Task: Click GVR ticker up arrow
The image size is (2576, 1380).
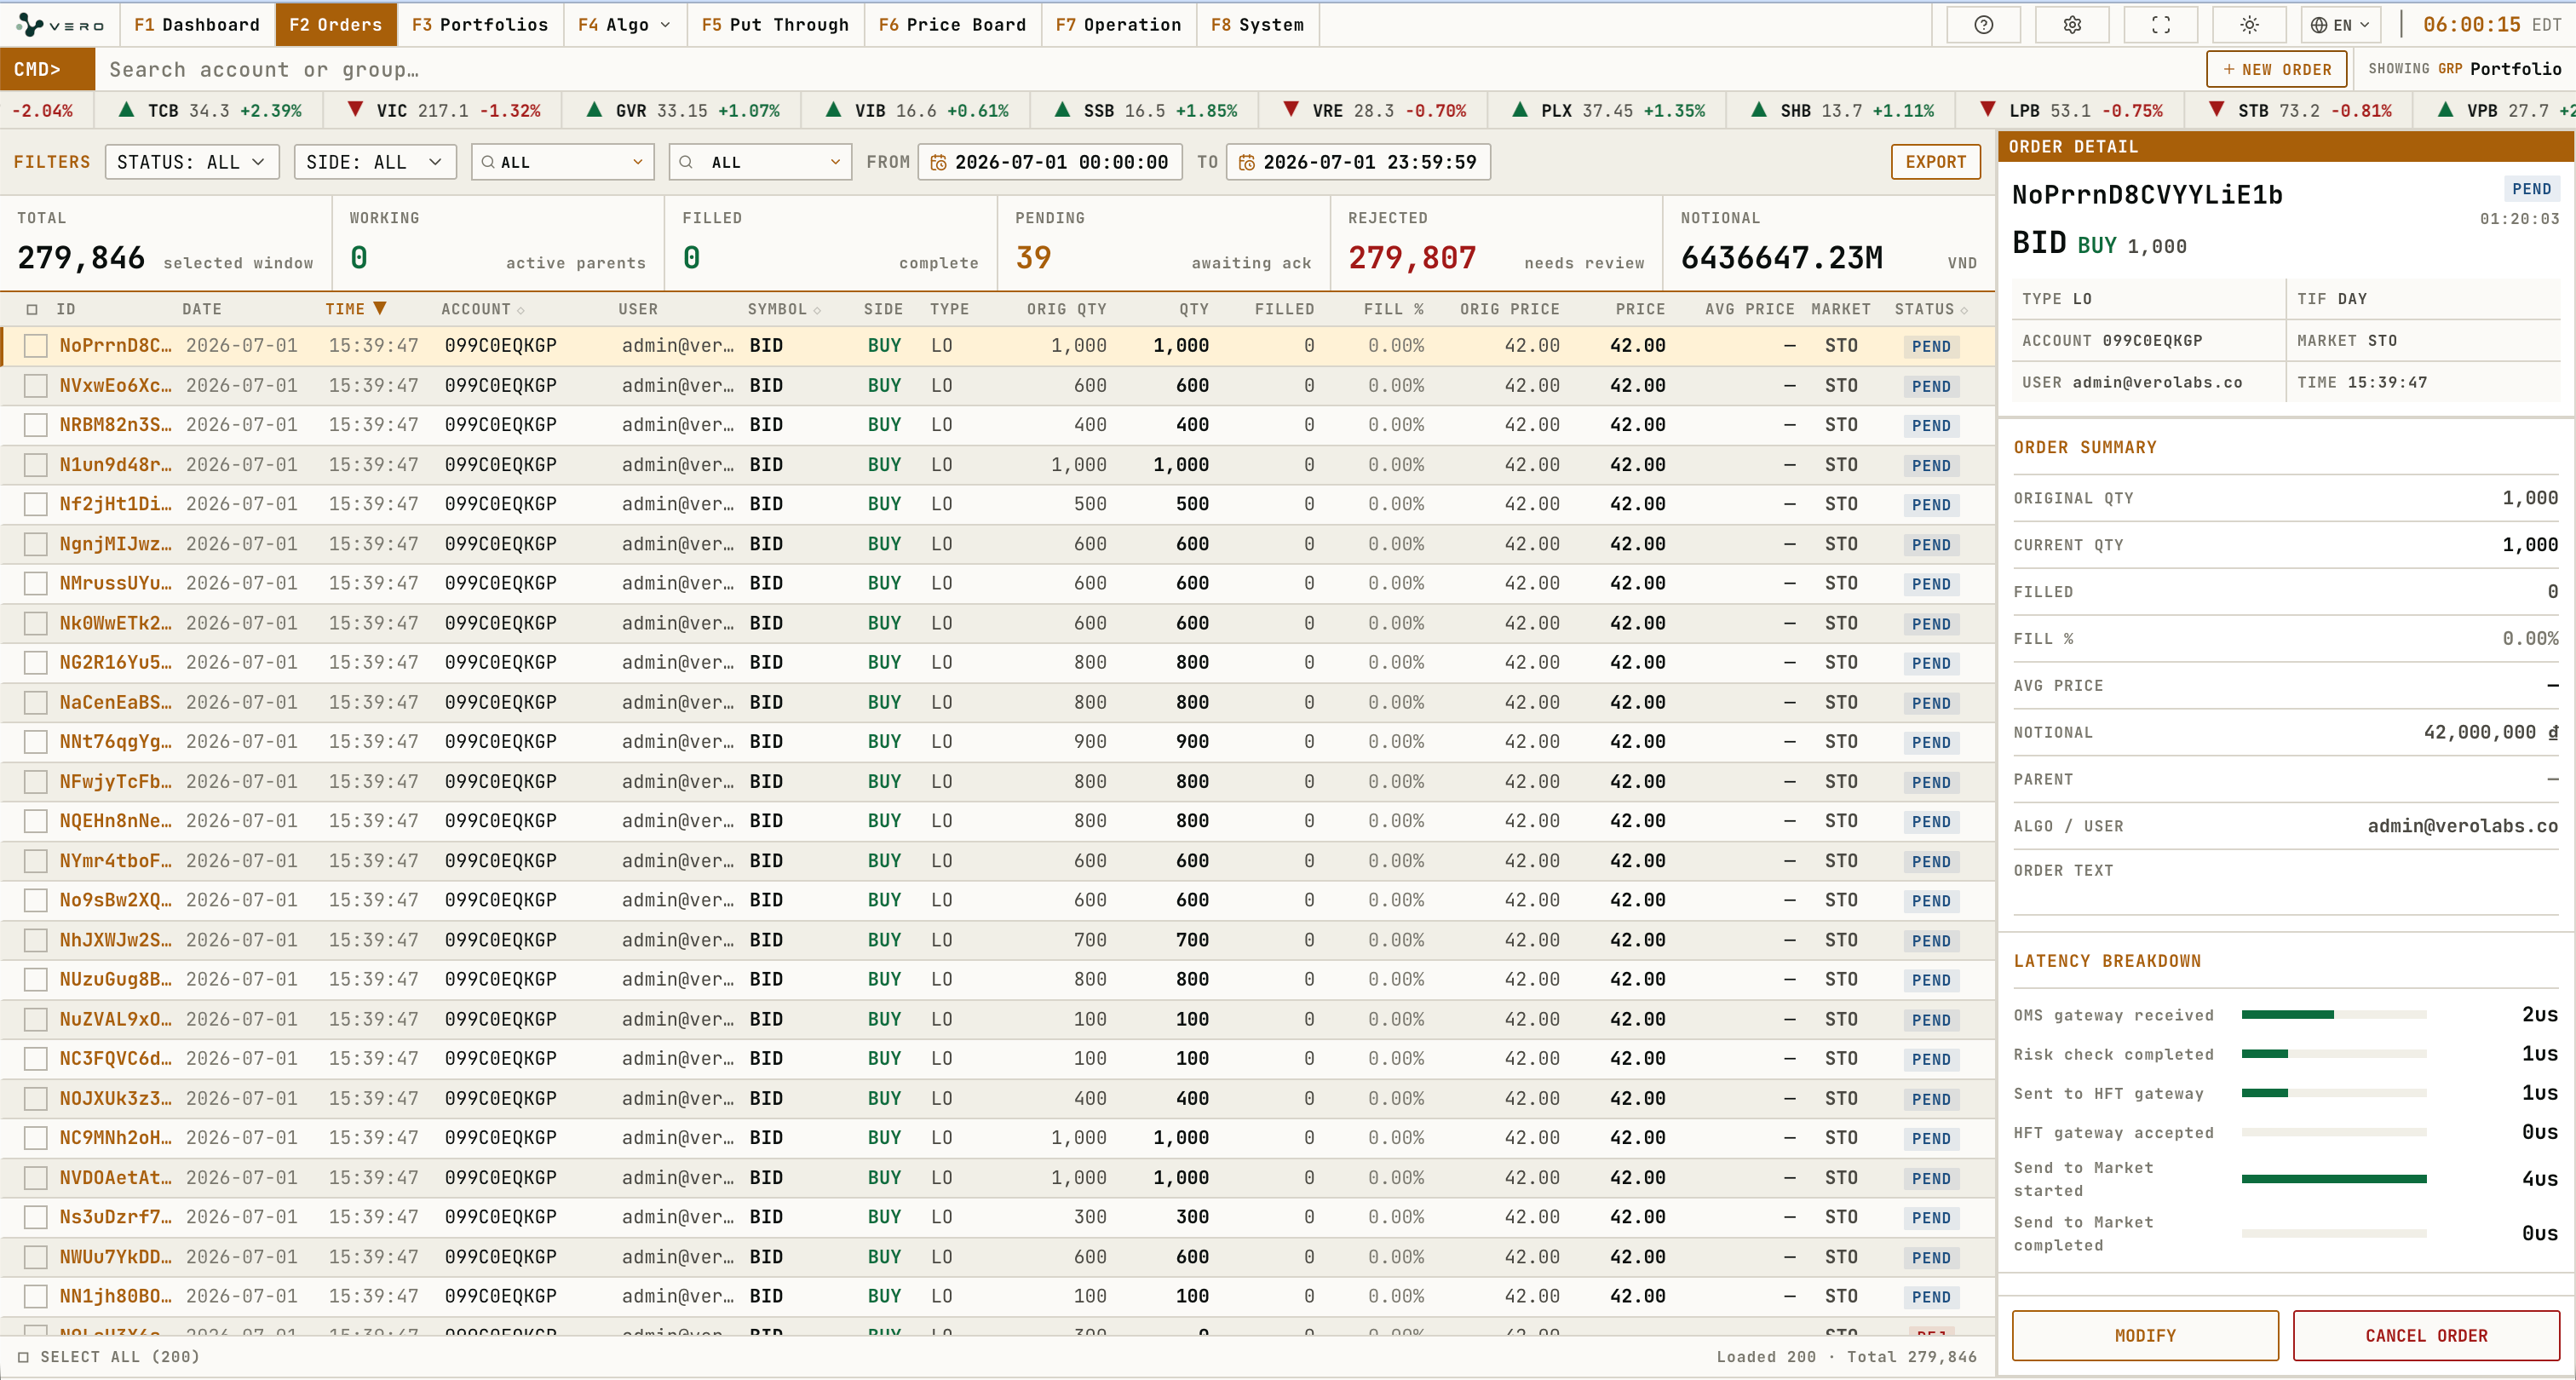Action: pos(594,110)
